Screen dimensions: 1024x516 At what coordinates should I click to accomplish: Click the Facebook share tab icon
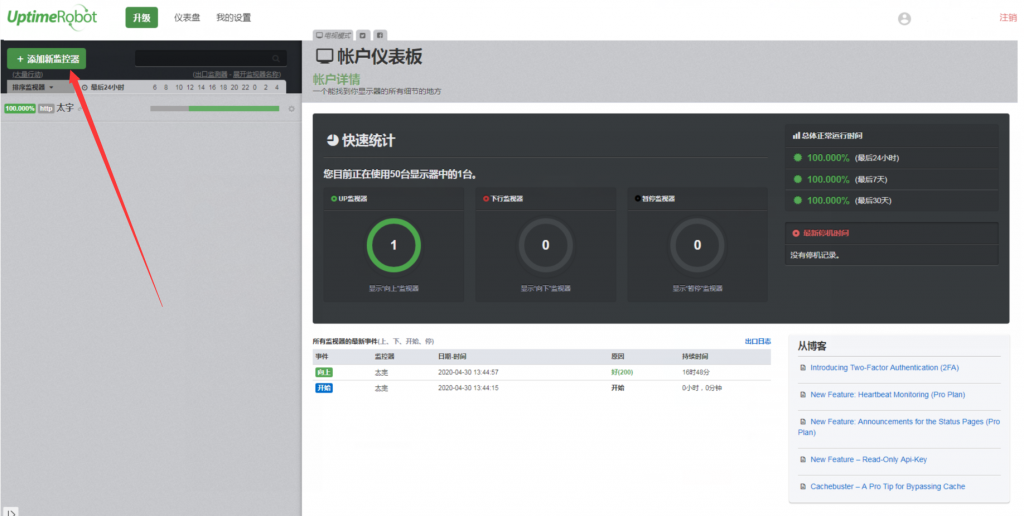click(x=379, y=35)
